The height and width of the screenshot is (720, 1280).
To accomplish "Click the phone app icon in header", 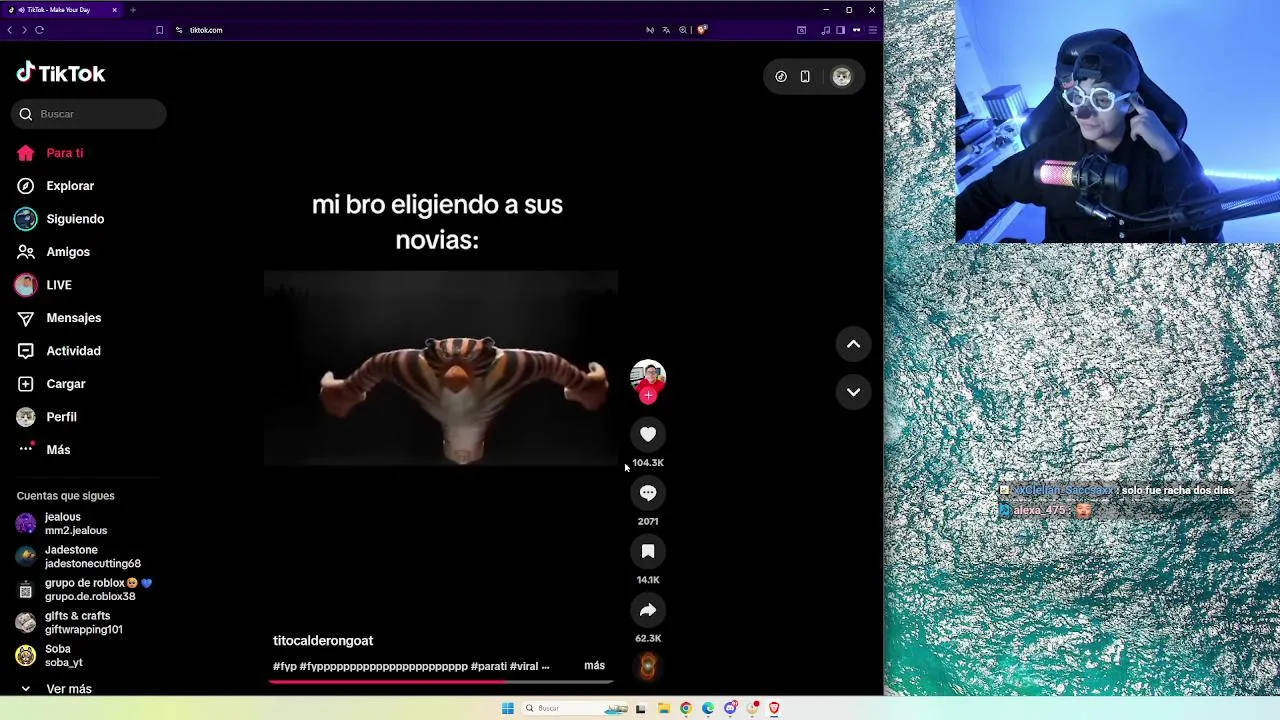I will pyautogui.click(x=805, y=77).
